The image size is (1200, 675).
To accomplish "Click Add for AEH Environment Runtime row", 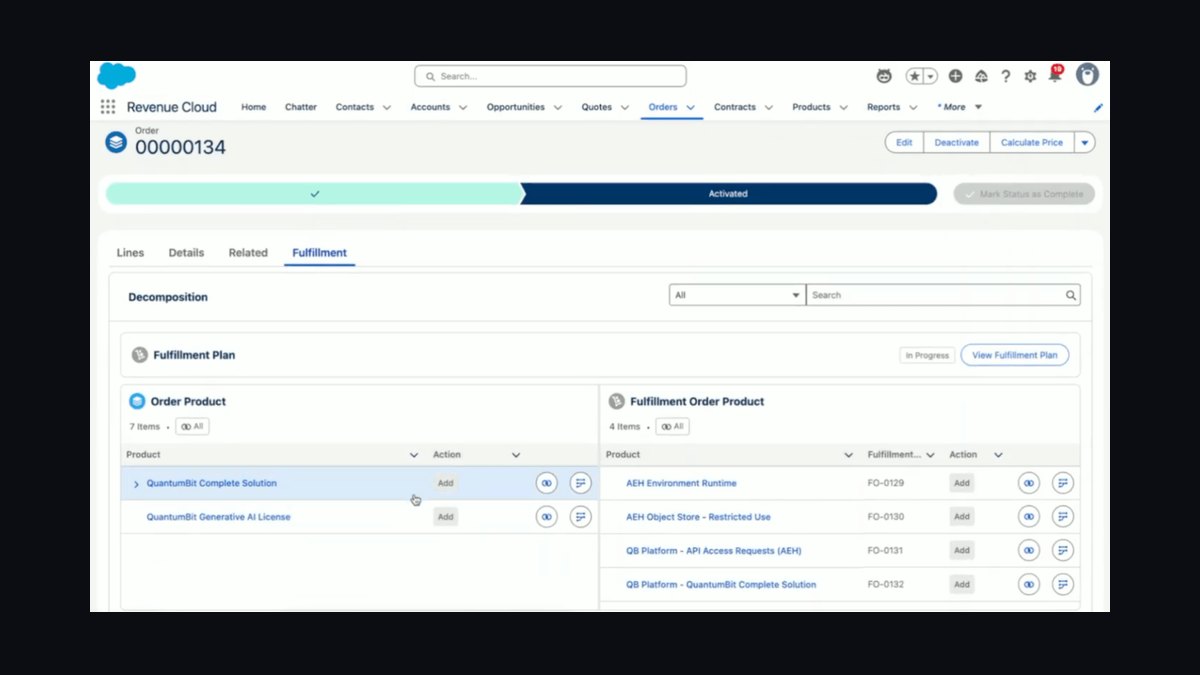I will (962, 483).
